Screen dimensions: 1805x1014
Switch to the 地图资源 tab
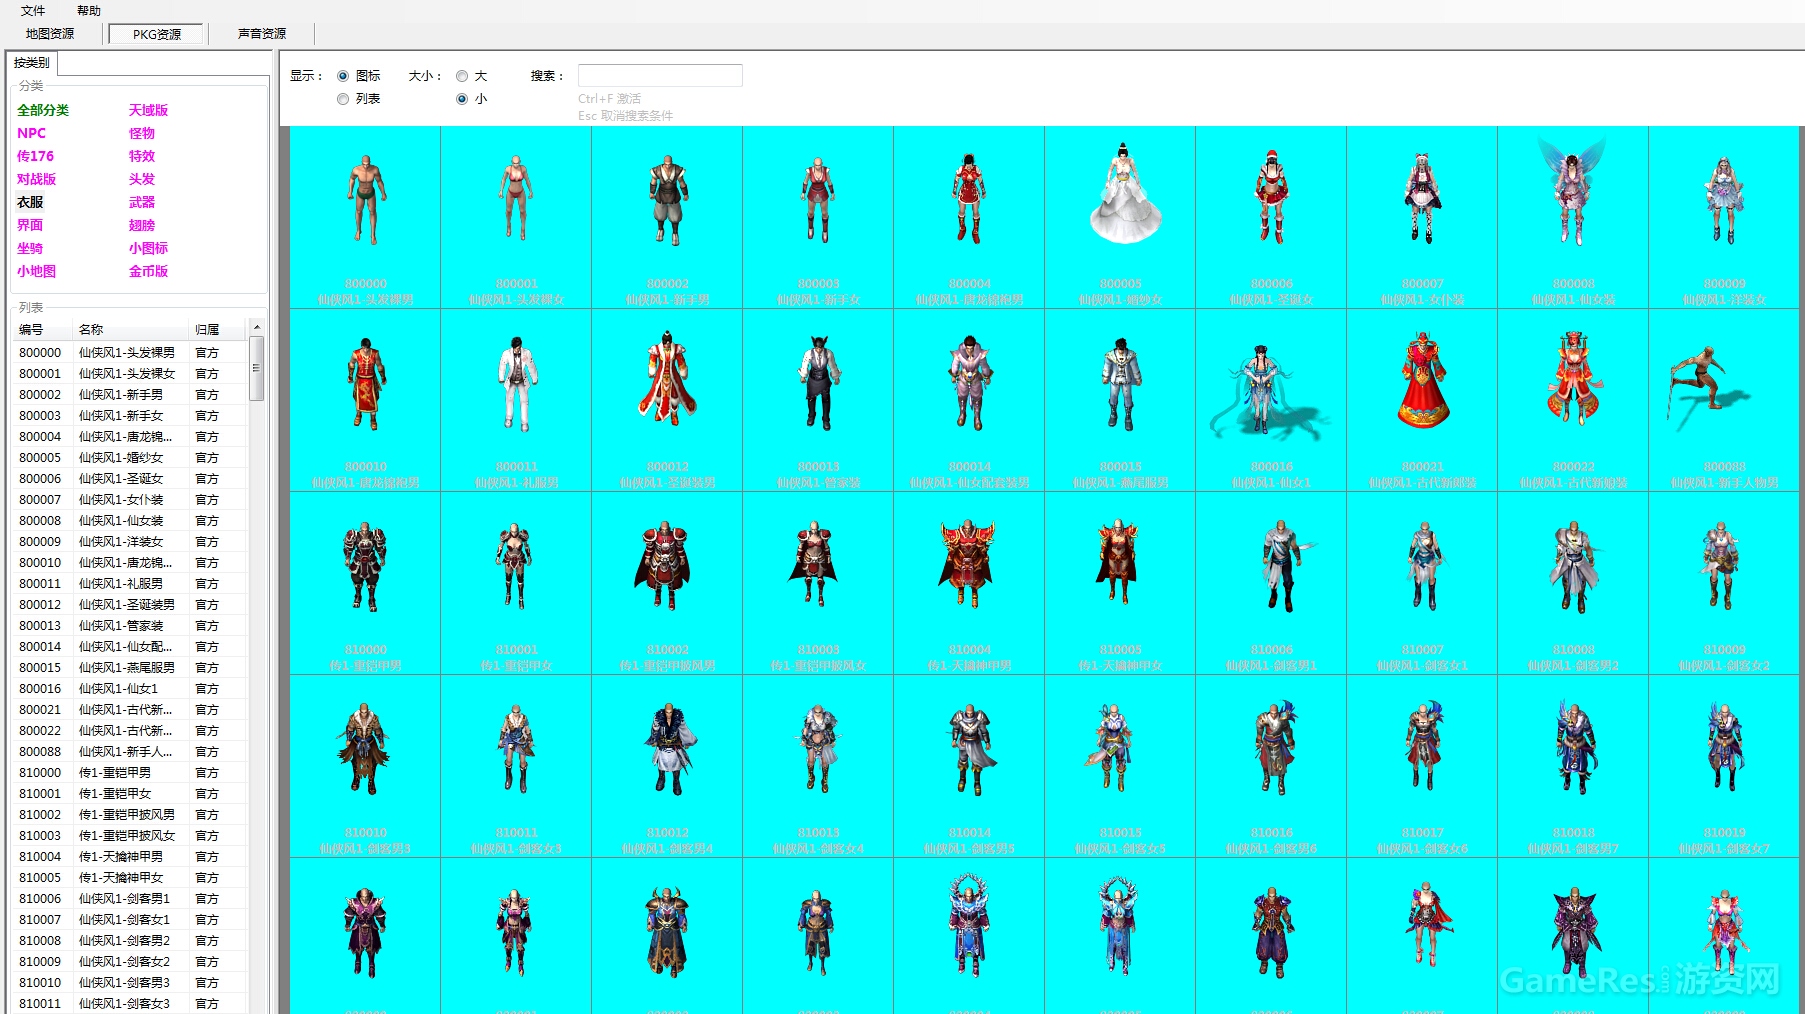50,34
